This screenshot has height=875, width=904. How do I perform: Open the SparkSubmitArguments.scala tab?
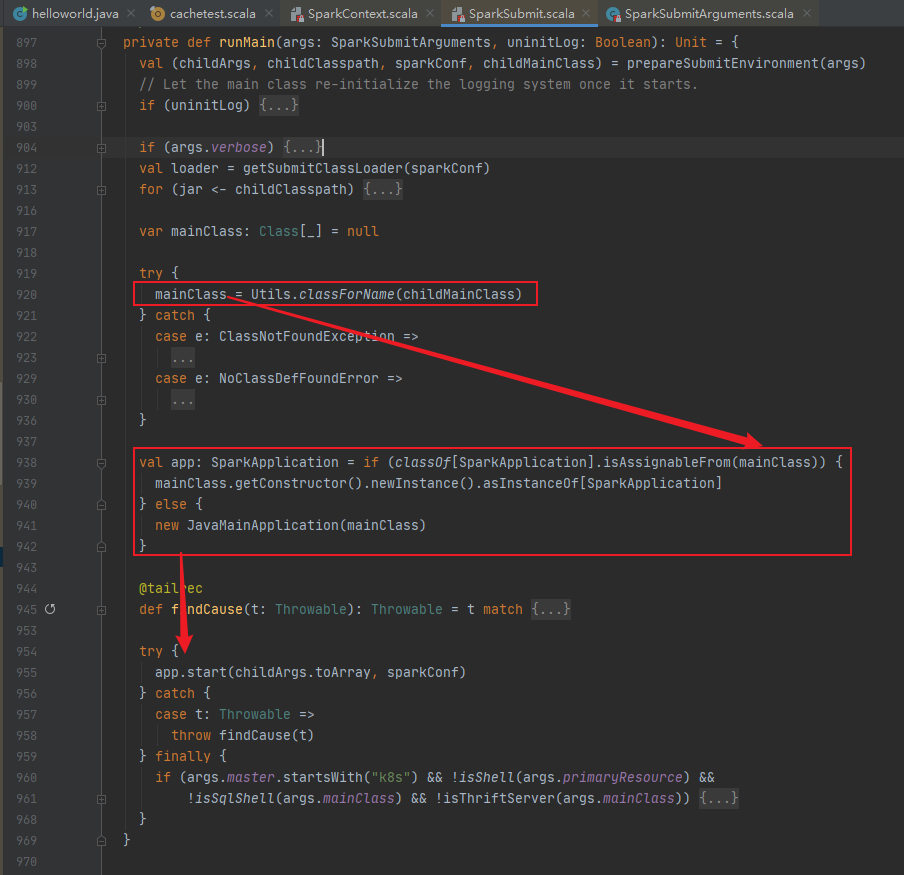709,14
